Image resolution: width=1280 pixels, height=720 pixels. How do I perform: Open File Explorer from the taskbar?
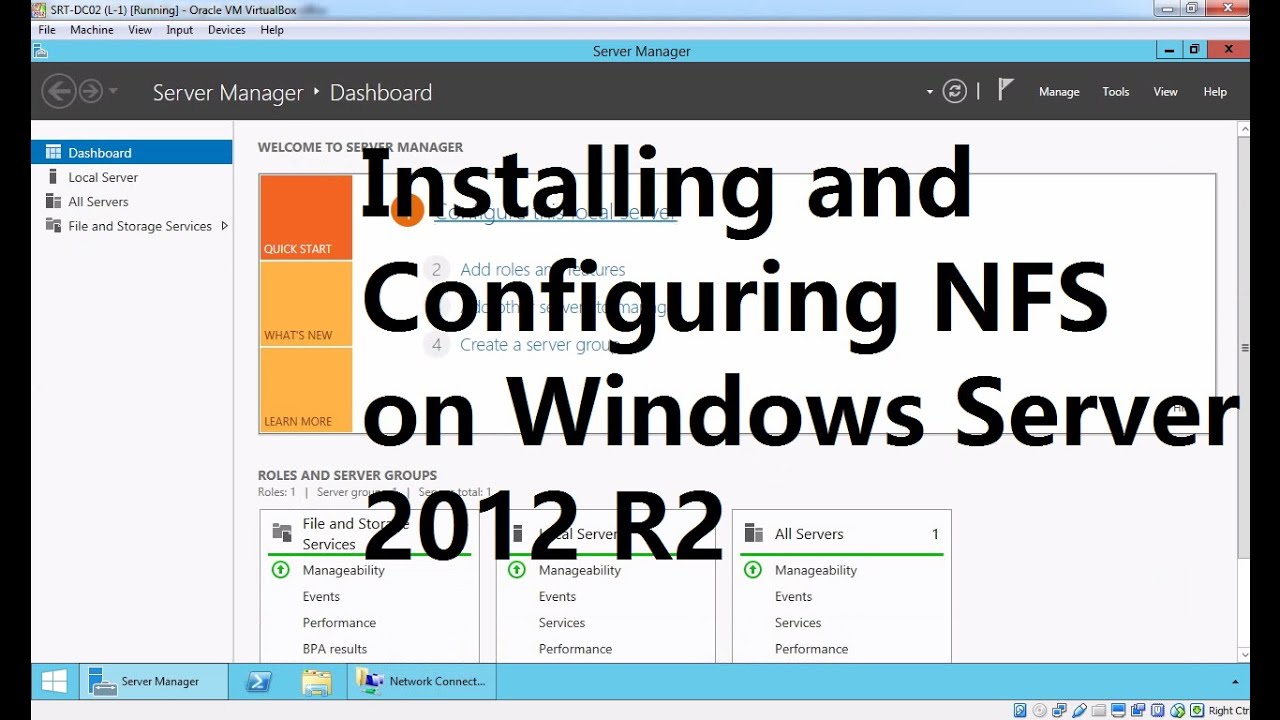[x=316, y=682]
